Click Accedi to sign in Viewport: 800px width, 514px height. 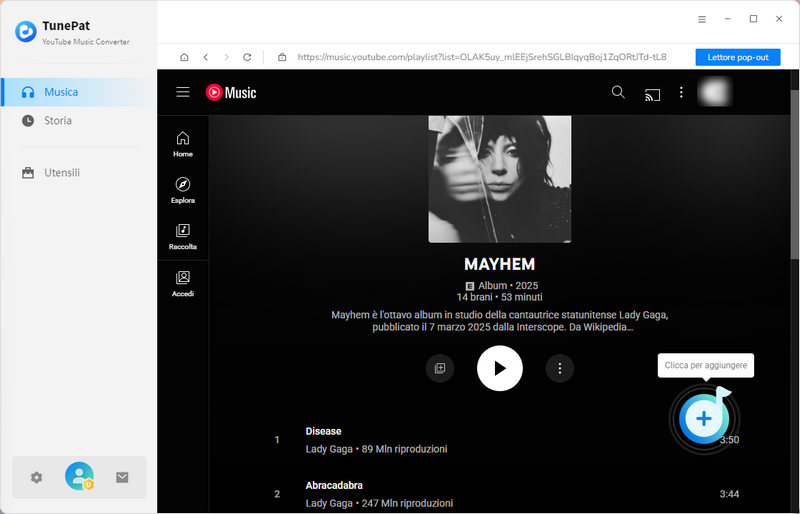(x=183, y=284)
